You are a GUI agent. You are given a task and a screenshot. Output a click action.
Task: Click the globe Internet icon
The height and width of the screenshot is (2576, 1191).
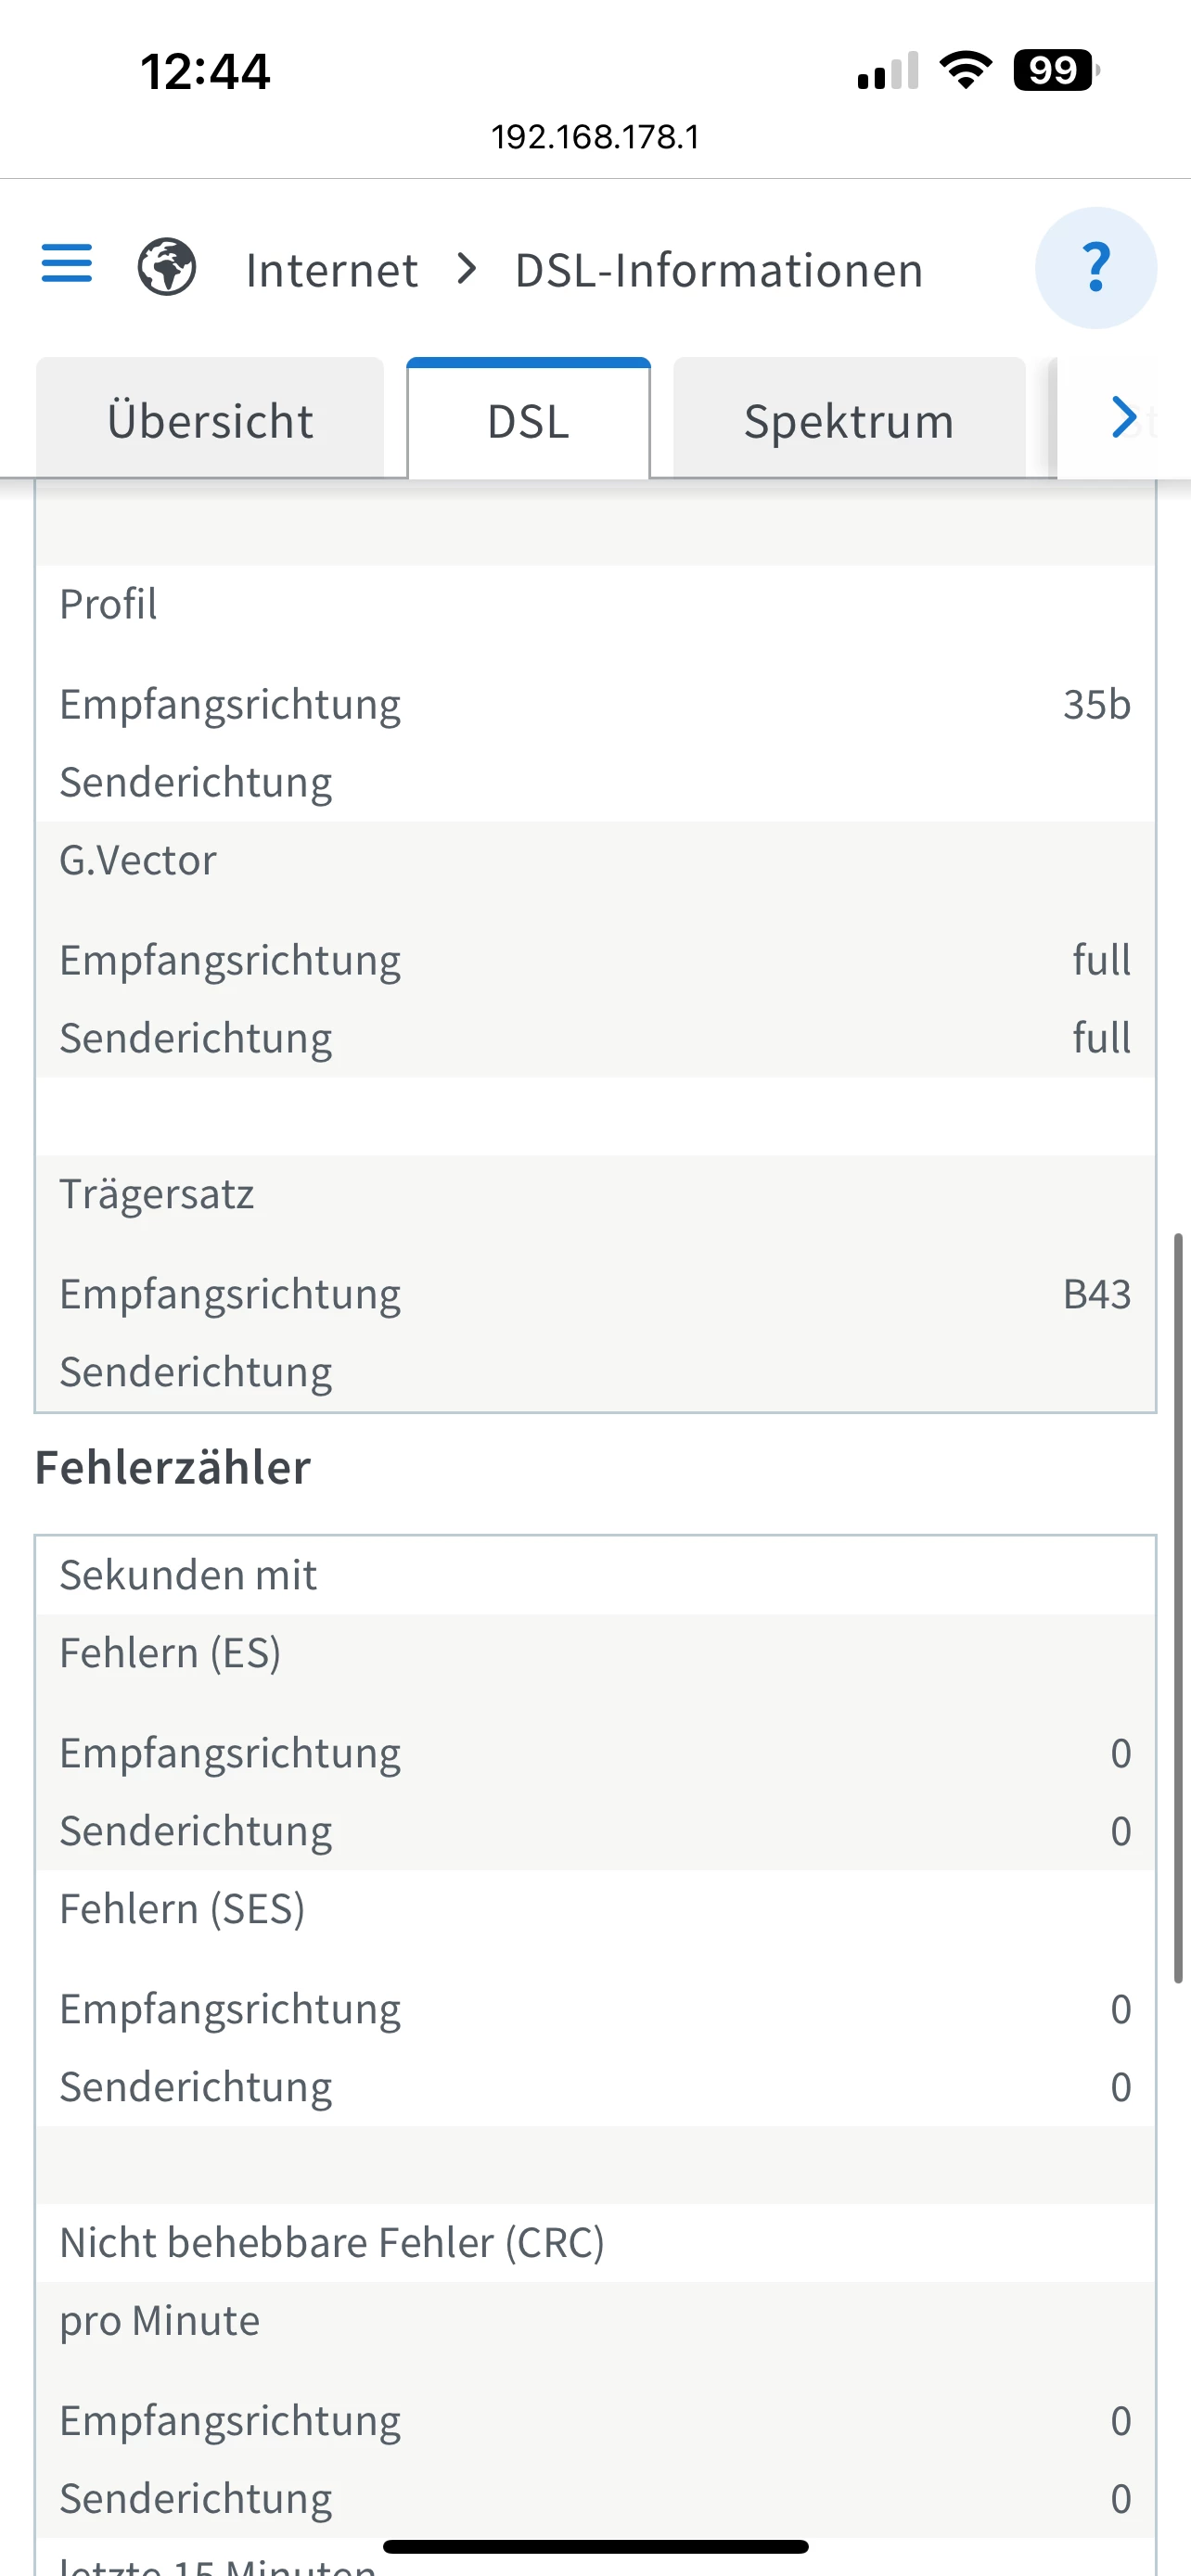(167, 267)
